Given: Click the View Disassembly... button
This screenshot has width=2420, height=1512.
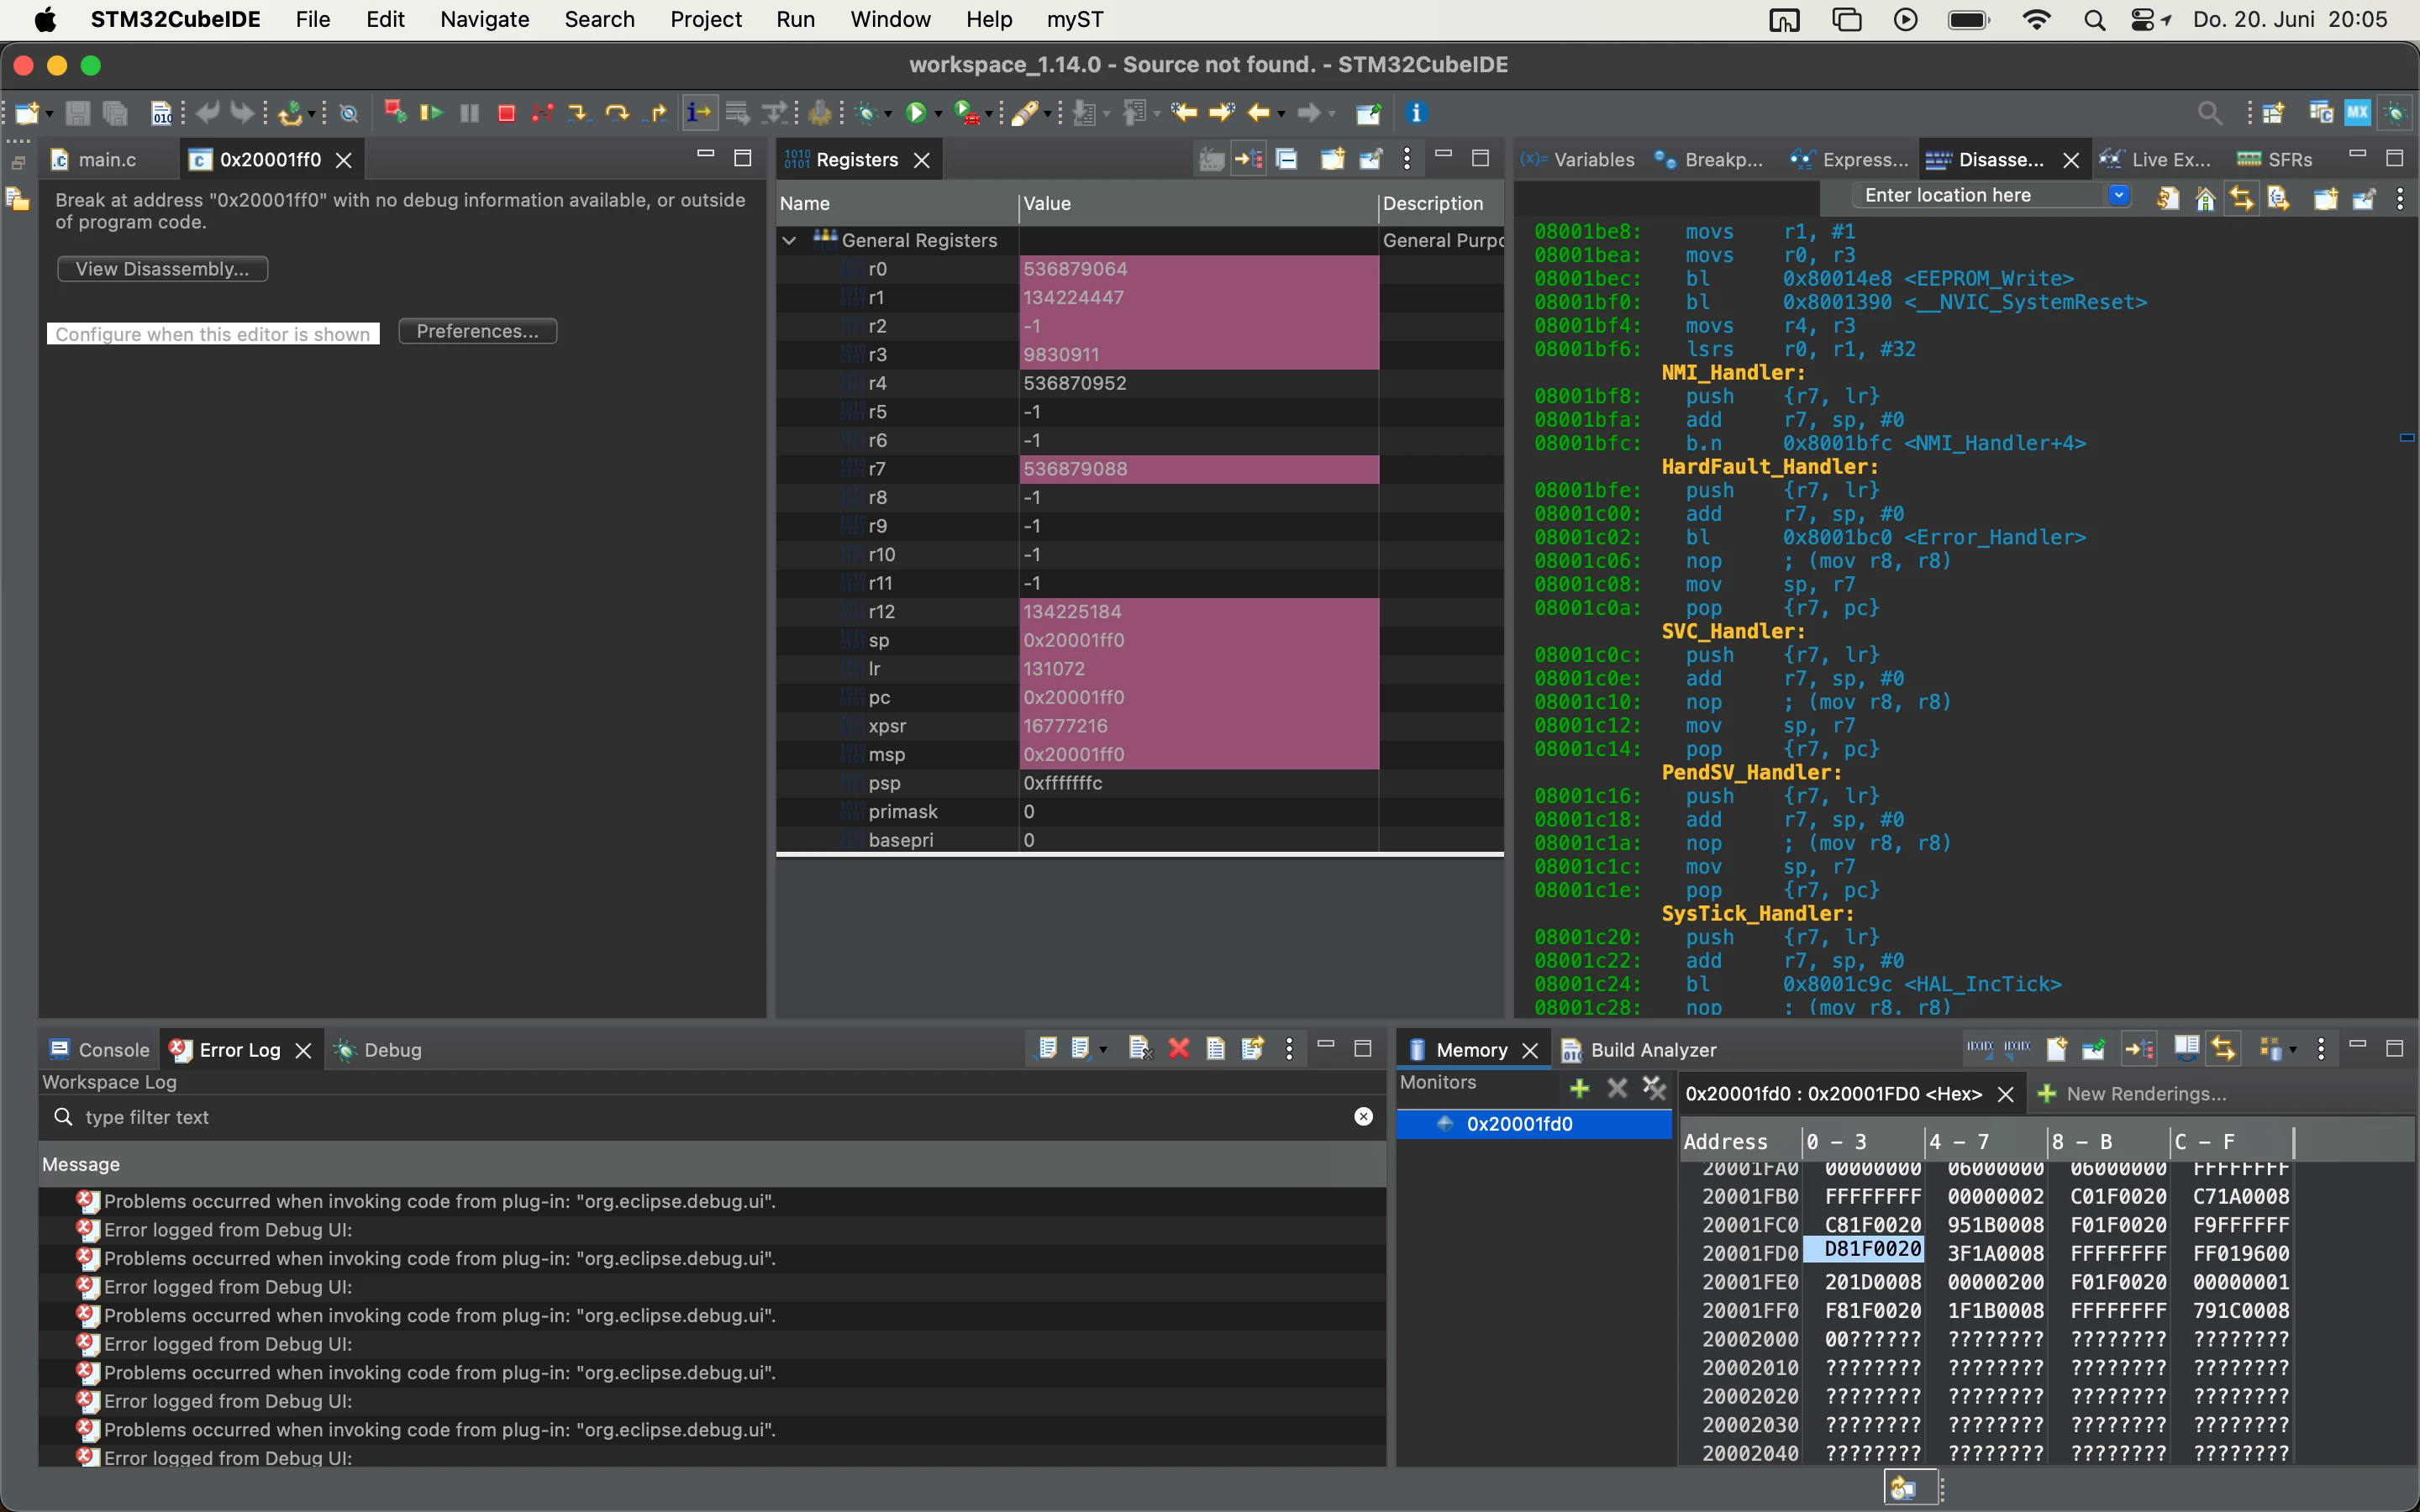Looking at the screenshot, I should click(x=162, y=269).
